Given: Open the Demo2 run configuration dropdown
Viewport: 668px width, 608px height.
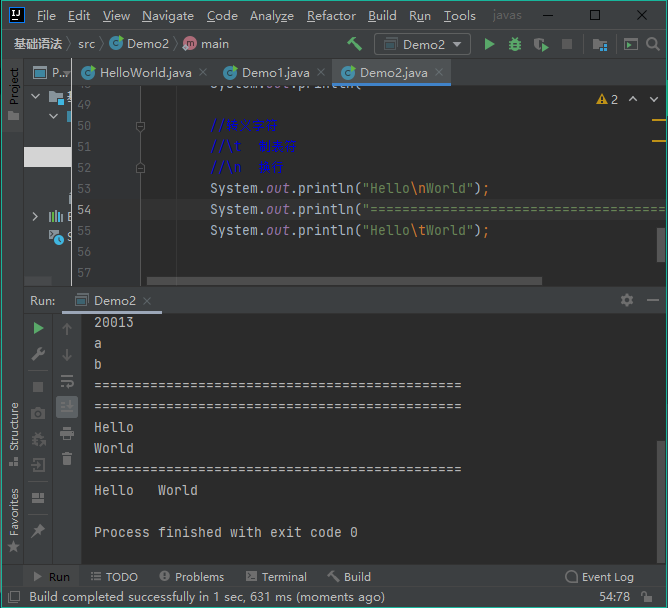Looking at the screenshot, I should (422, 44).
